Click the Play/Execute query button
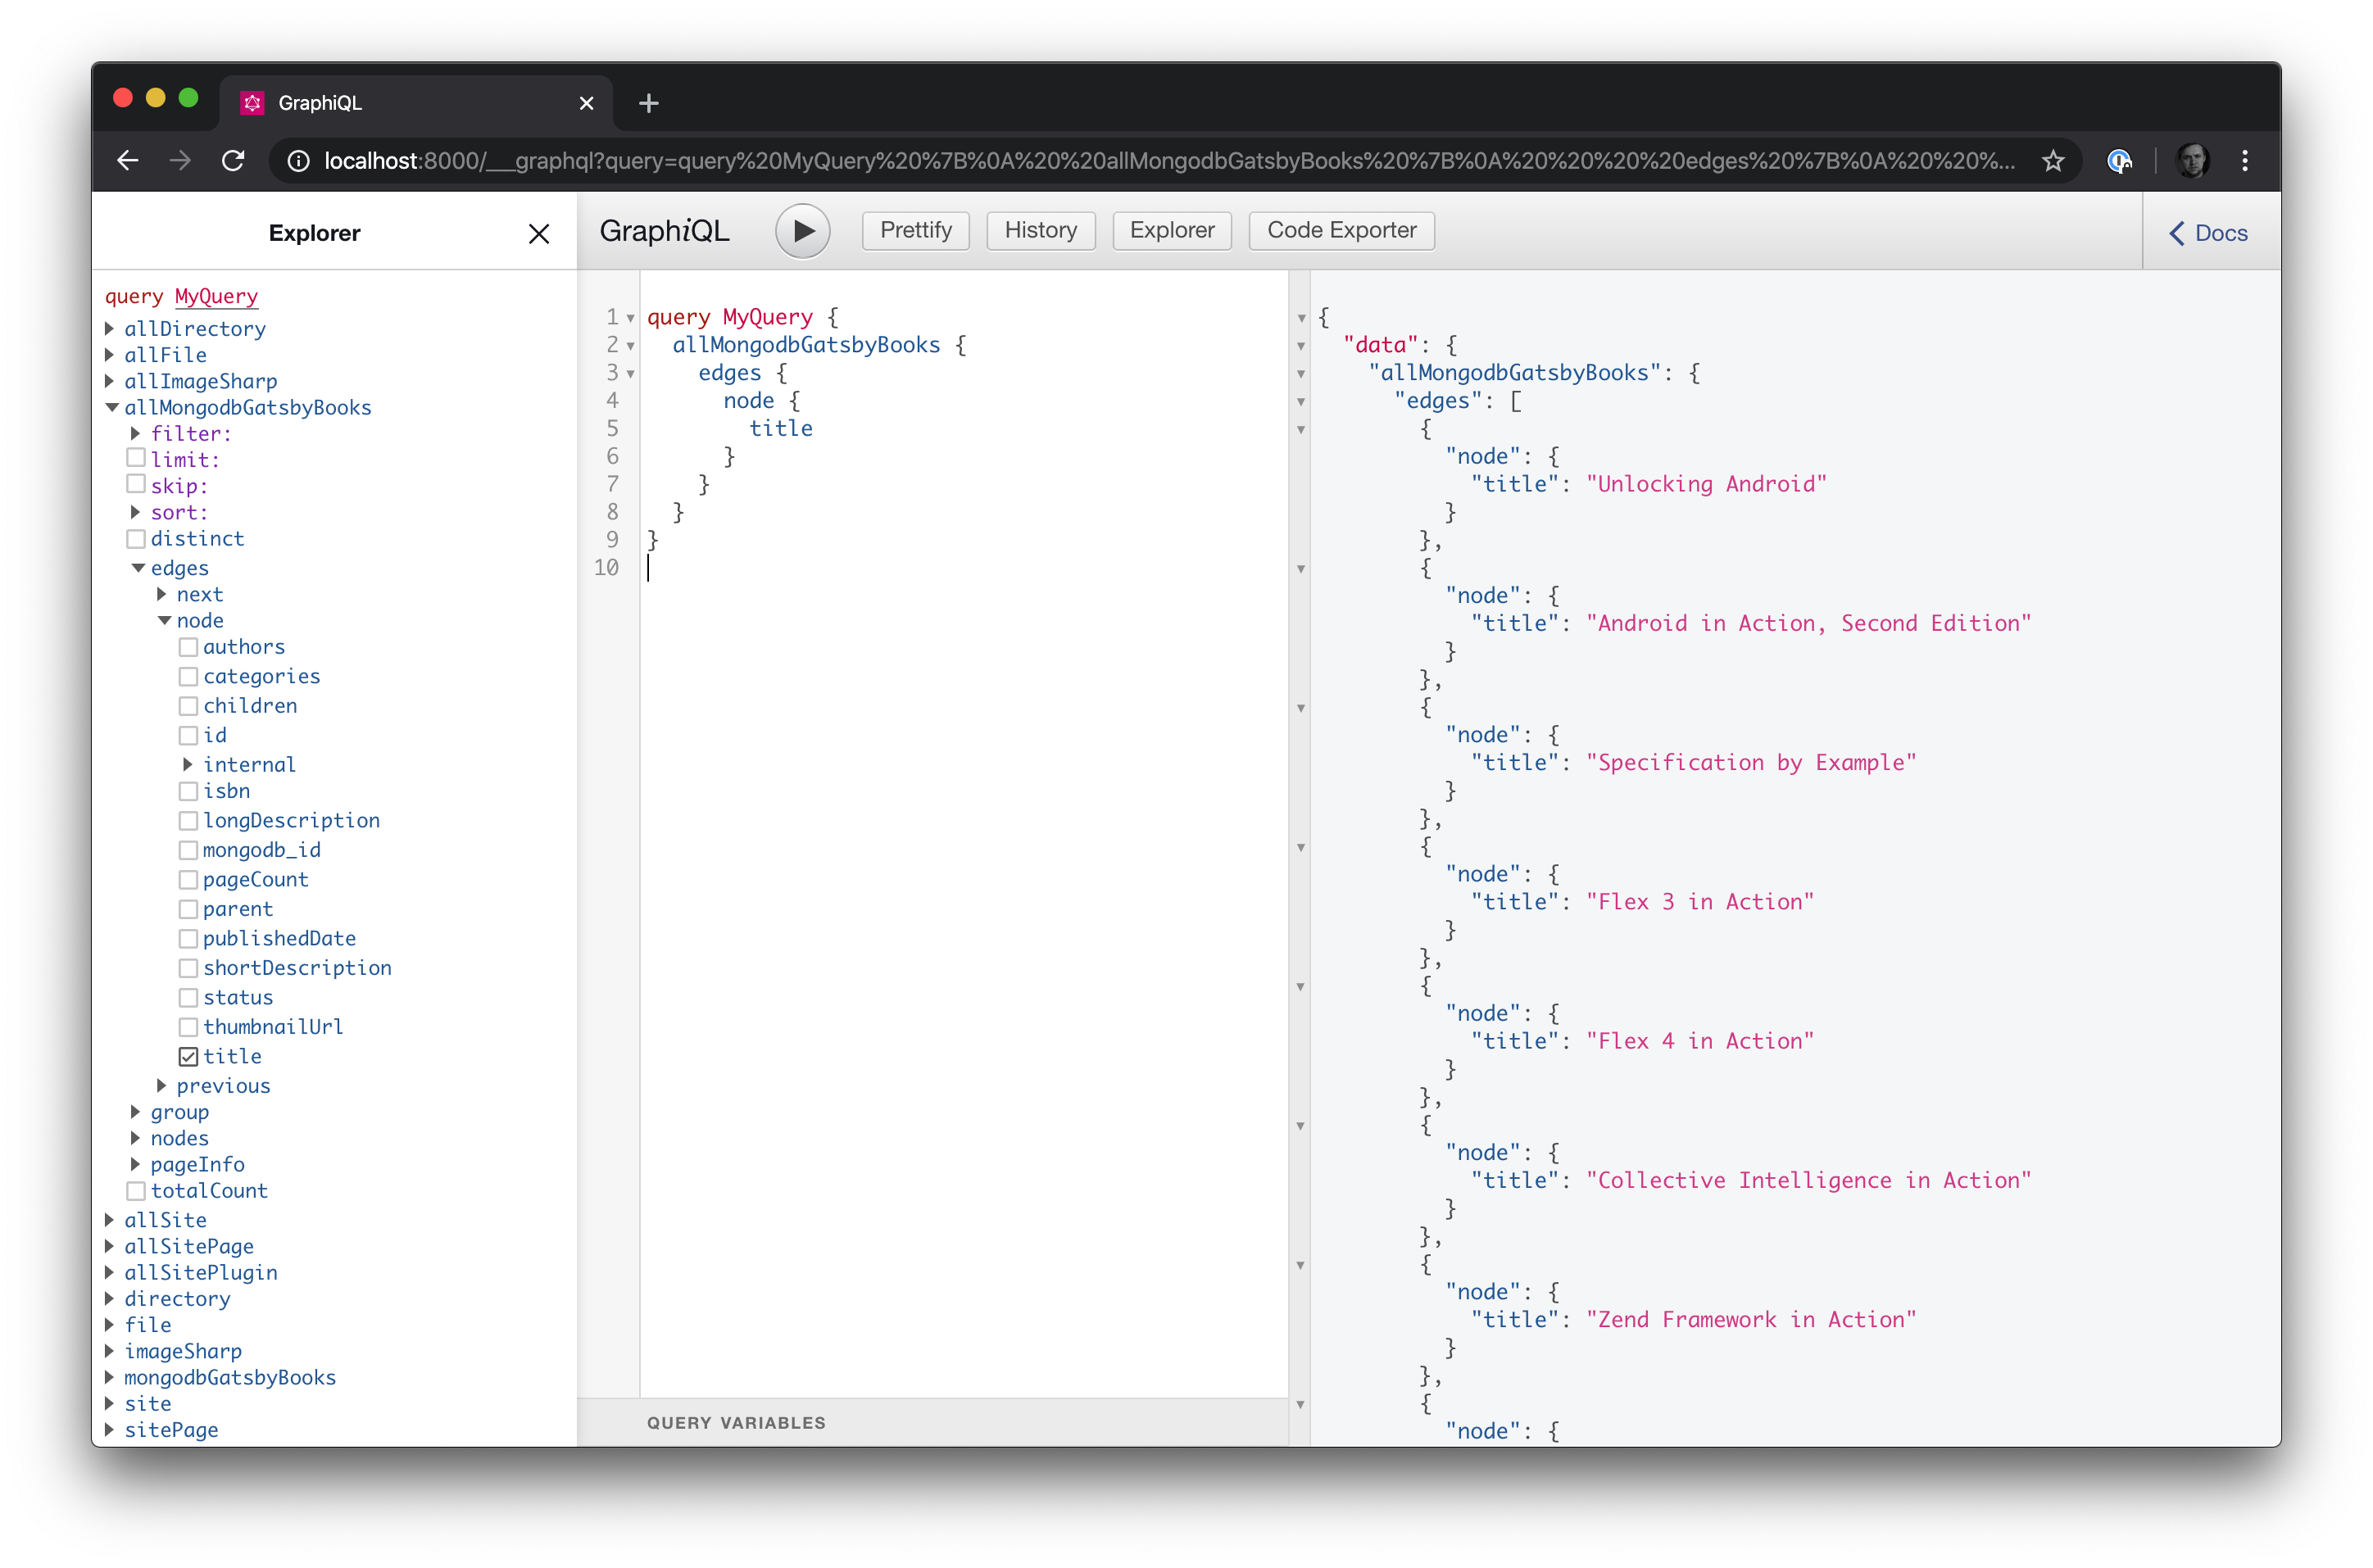 point(803,231)
